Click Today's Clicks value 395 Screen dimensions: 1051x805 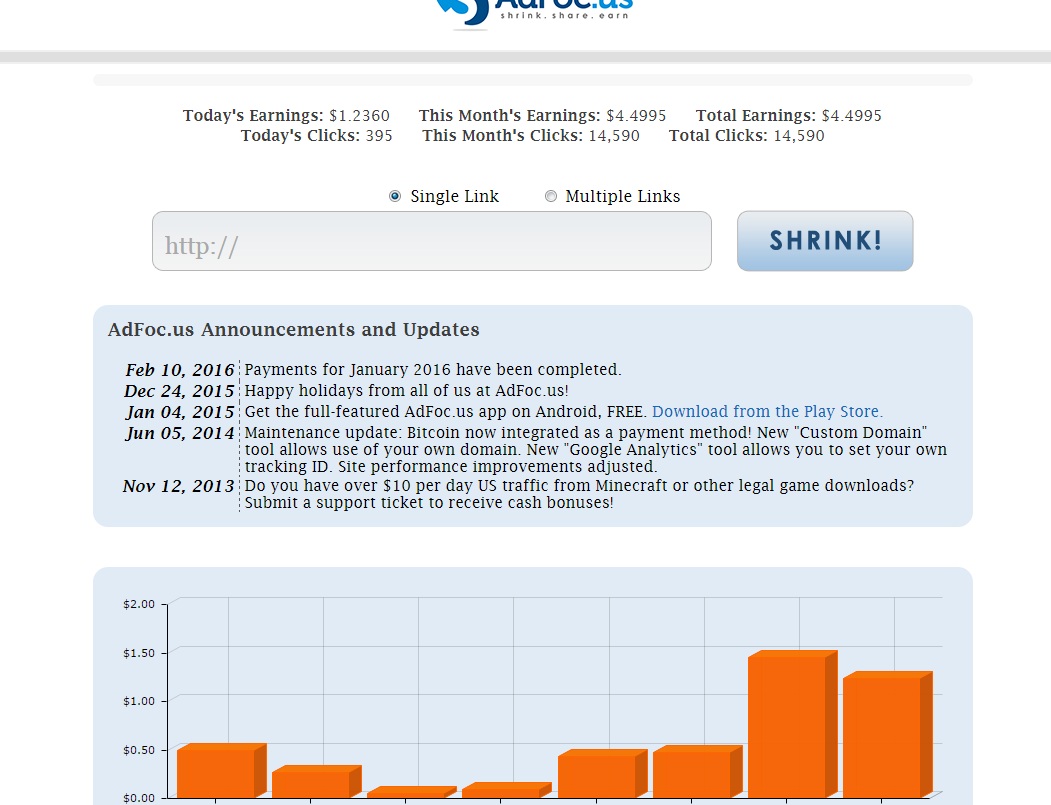click(379, 136)
